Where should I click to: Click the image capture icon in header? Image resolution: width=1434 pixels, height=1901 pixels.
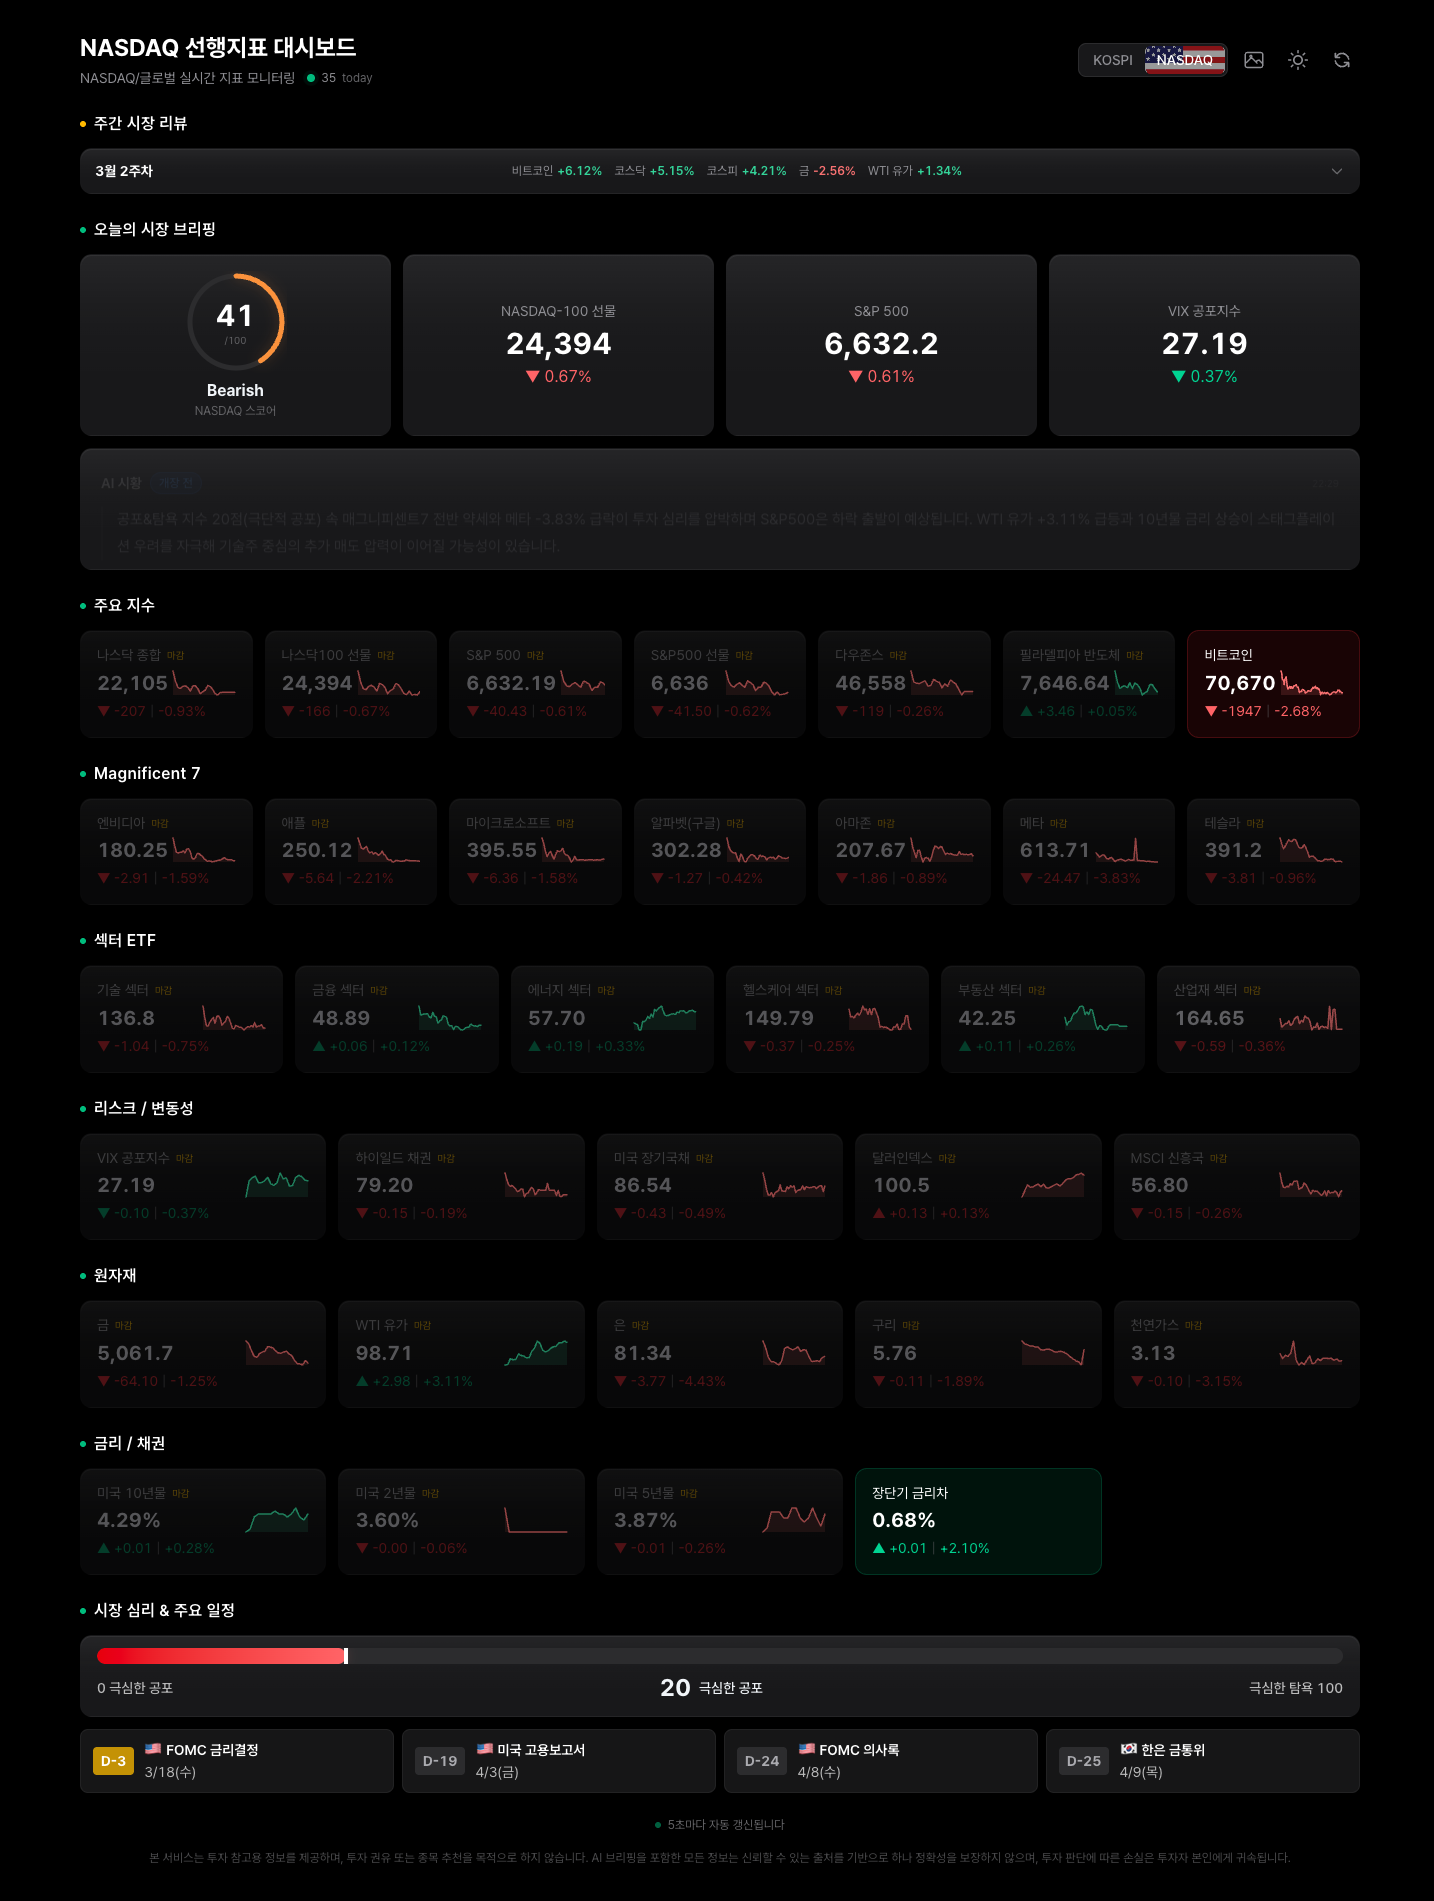[1254, 60]
